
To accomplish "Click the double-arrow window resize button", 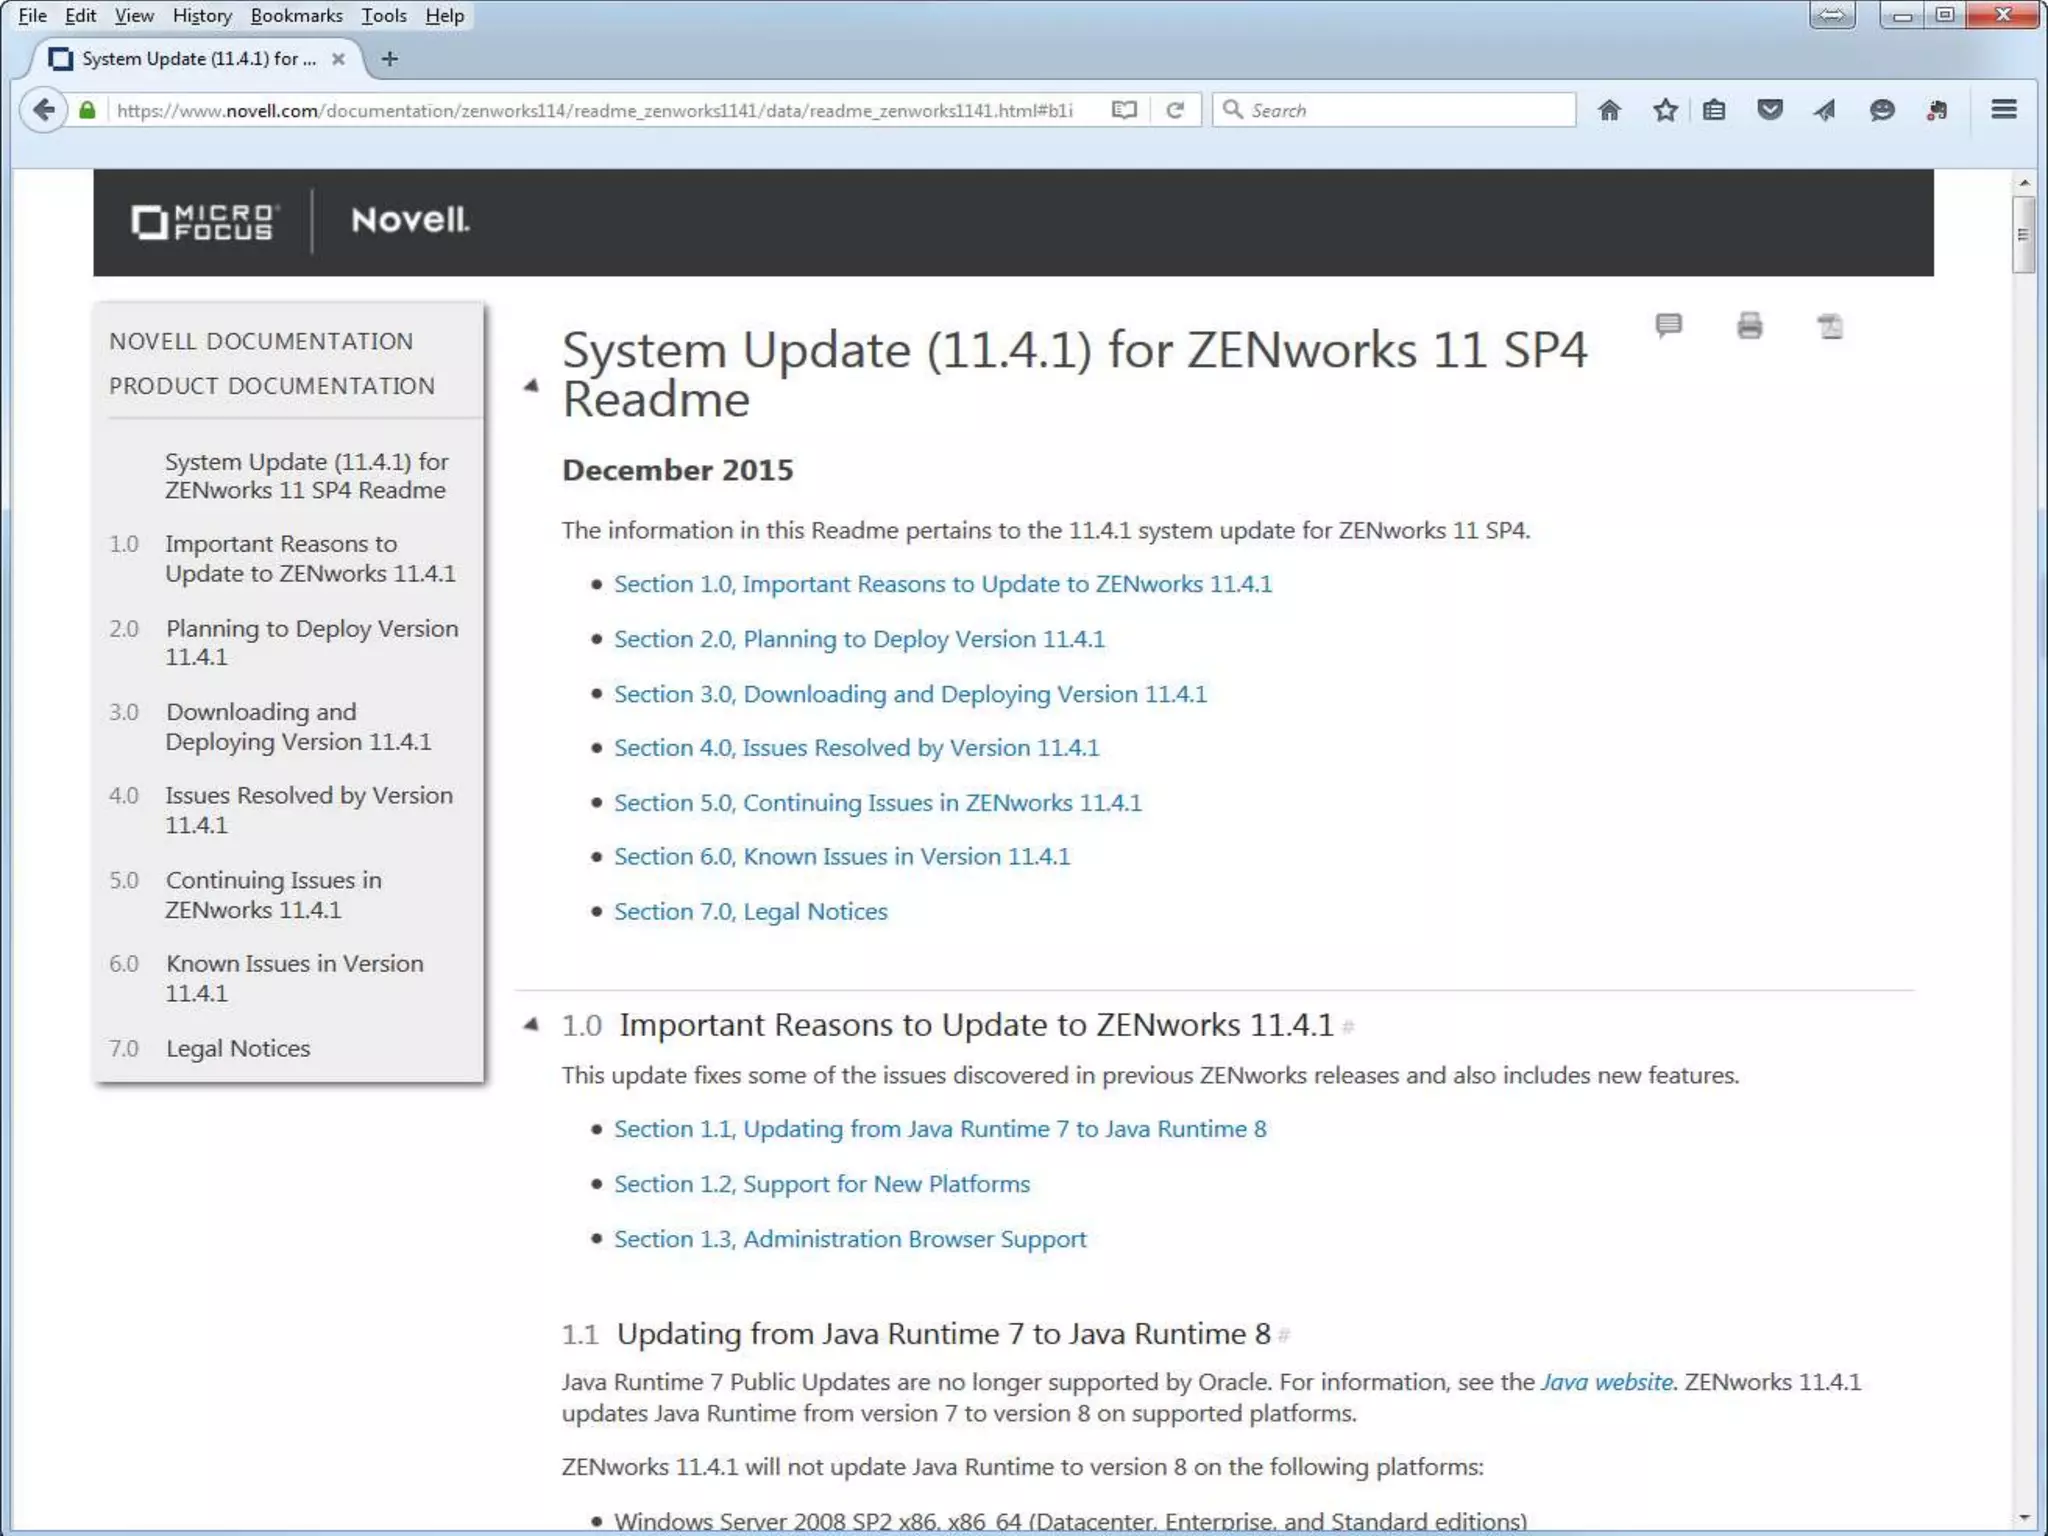I will [x=1832, y=15].
